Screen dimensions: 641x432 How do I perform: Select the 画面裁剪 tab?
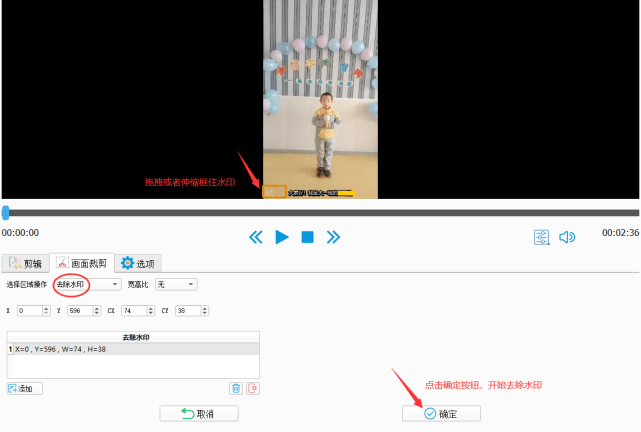point(82,263)
